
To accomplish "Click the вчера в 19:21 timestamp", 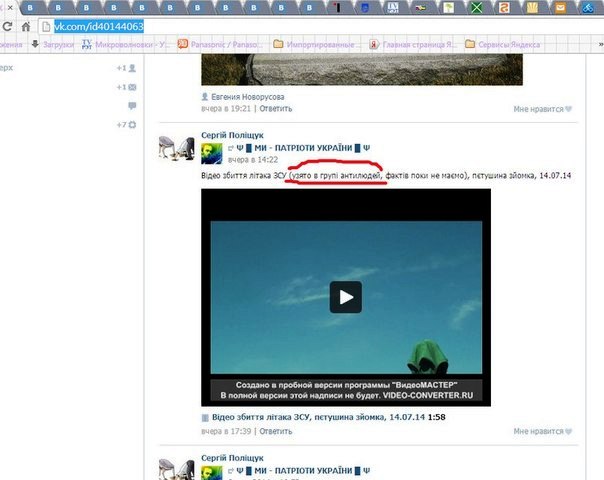I will click(226, 109).
